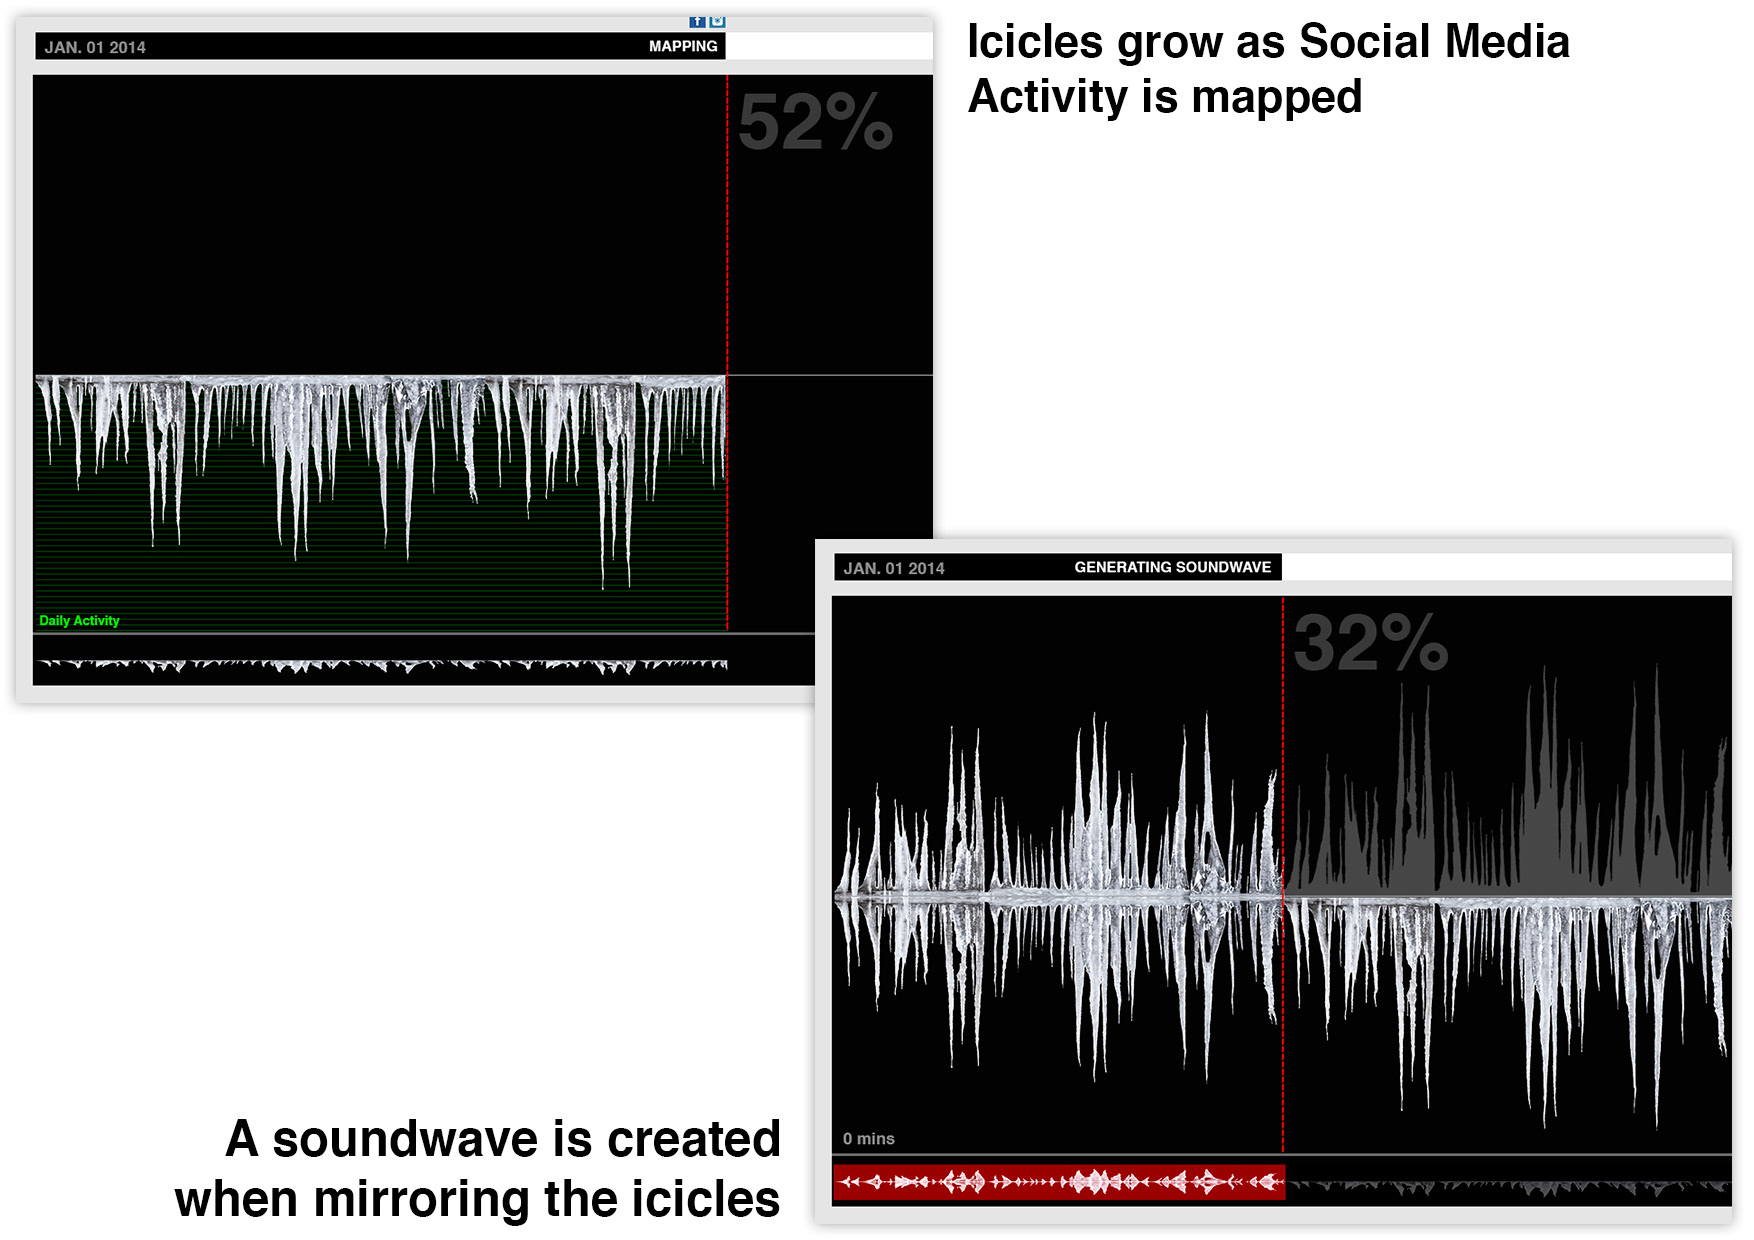
Task: Click the Facebook icon above the mapping bar
Action: pos(697,21)
